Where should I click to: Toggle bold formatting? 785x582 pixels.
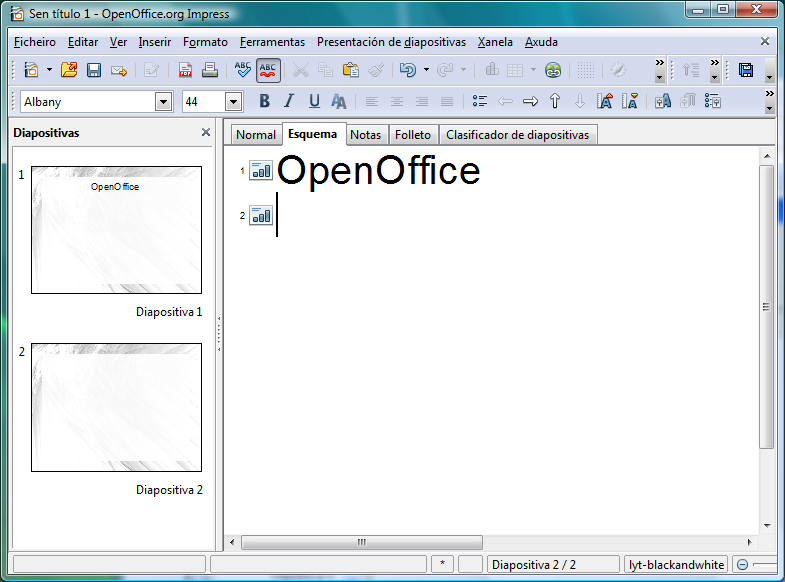[264, 101]
